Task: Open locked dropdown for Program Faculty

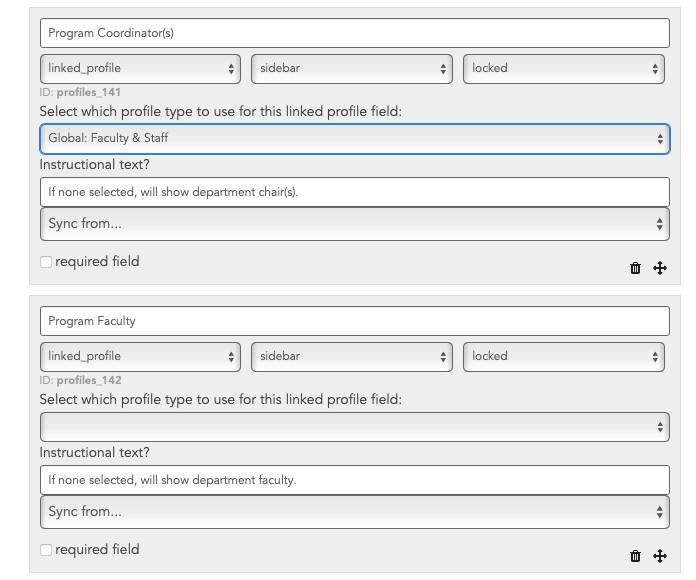Action: click(564, 357)
